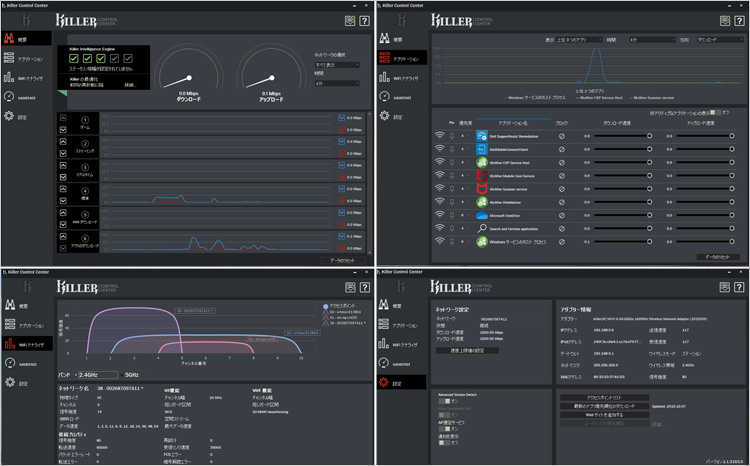750x466 pixels.
Task: Adjust download speed slider for Dell SupportAssist
Action: pos(649,136)
